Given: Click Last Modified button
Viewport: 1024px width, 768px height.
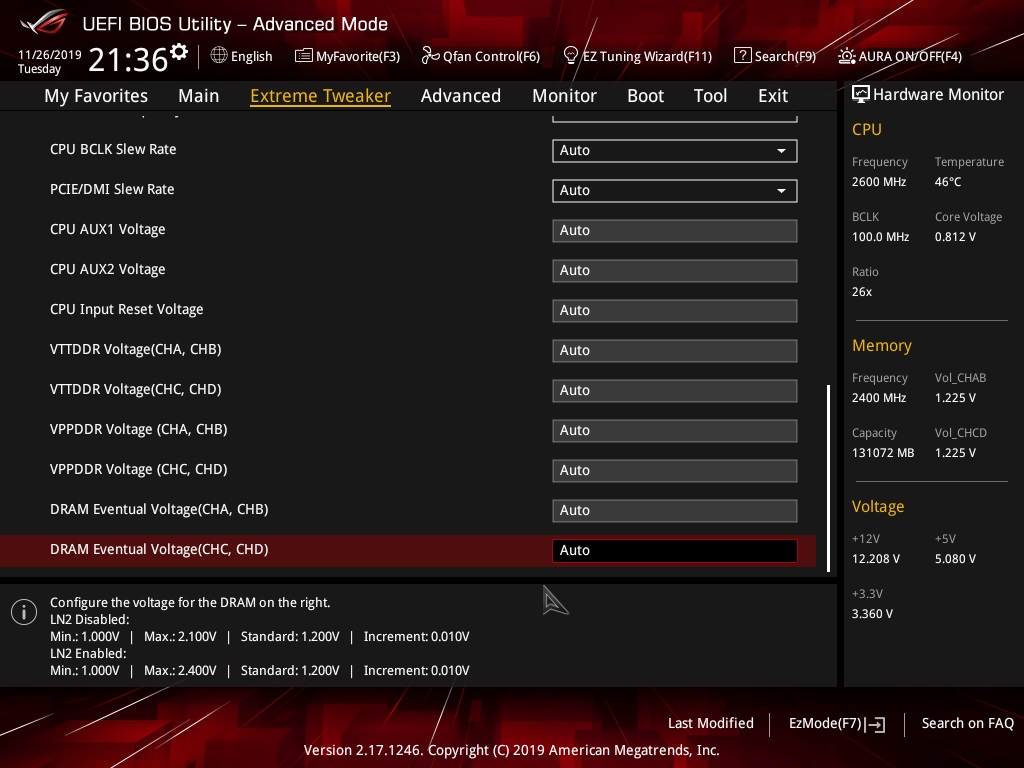Looking at the screenshot, I should coord(711,723).
